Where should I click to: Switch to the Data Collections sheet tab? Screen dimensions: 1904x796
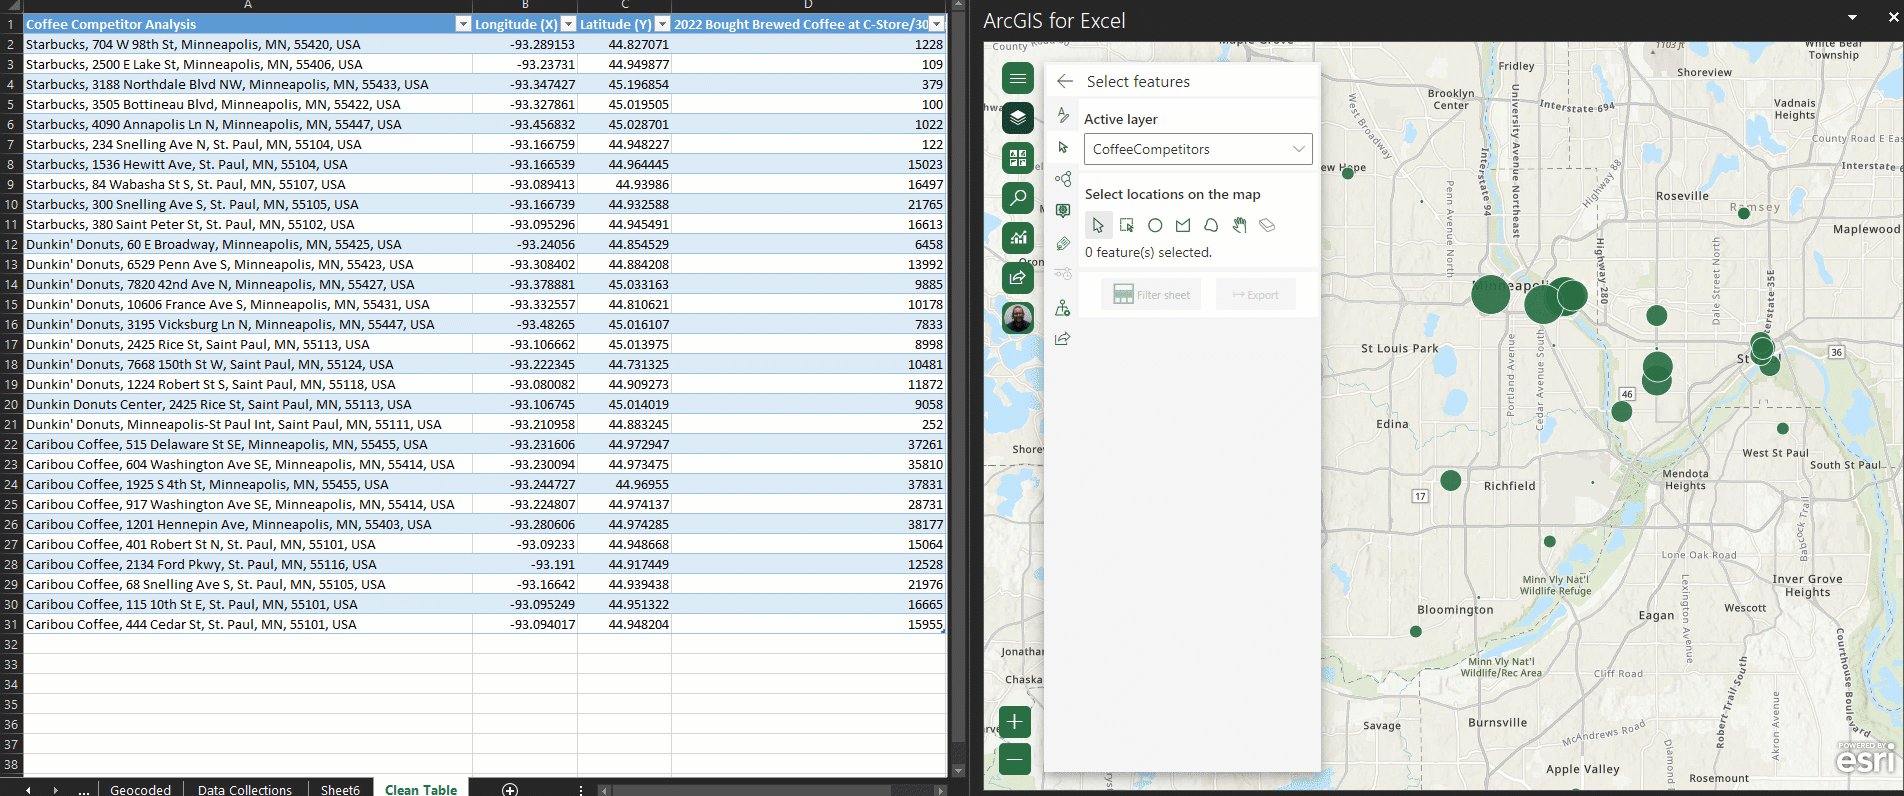245,790
